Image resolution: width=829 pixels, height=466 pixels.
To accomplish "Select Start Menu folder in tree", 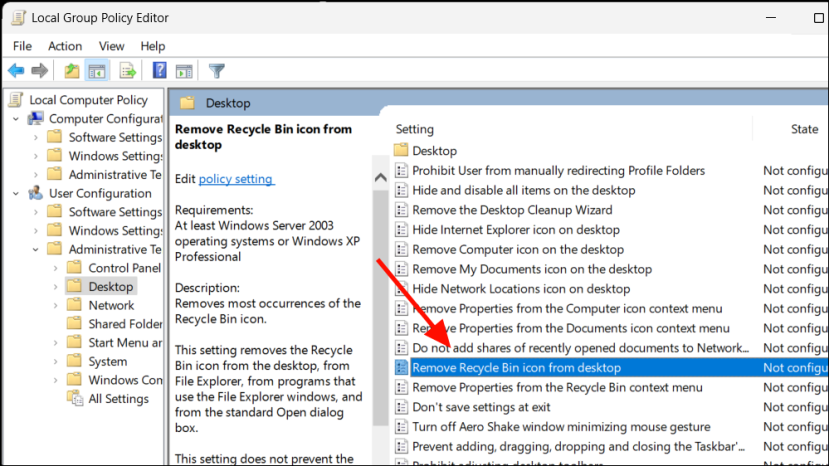I will pyautogui.click(x=125, y=342).
